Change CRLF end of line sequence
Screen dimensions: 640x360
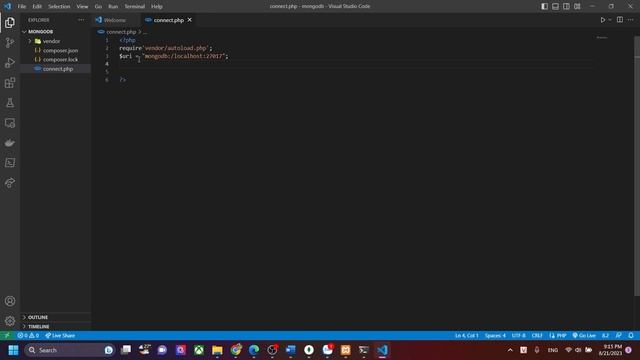coord(537,336)
